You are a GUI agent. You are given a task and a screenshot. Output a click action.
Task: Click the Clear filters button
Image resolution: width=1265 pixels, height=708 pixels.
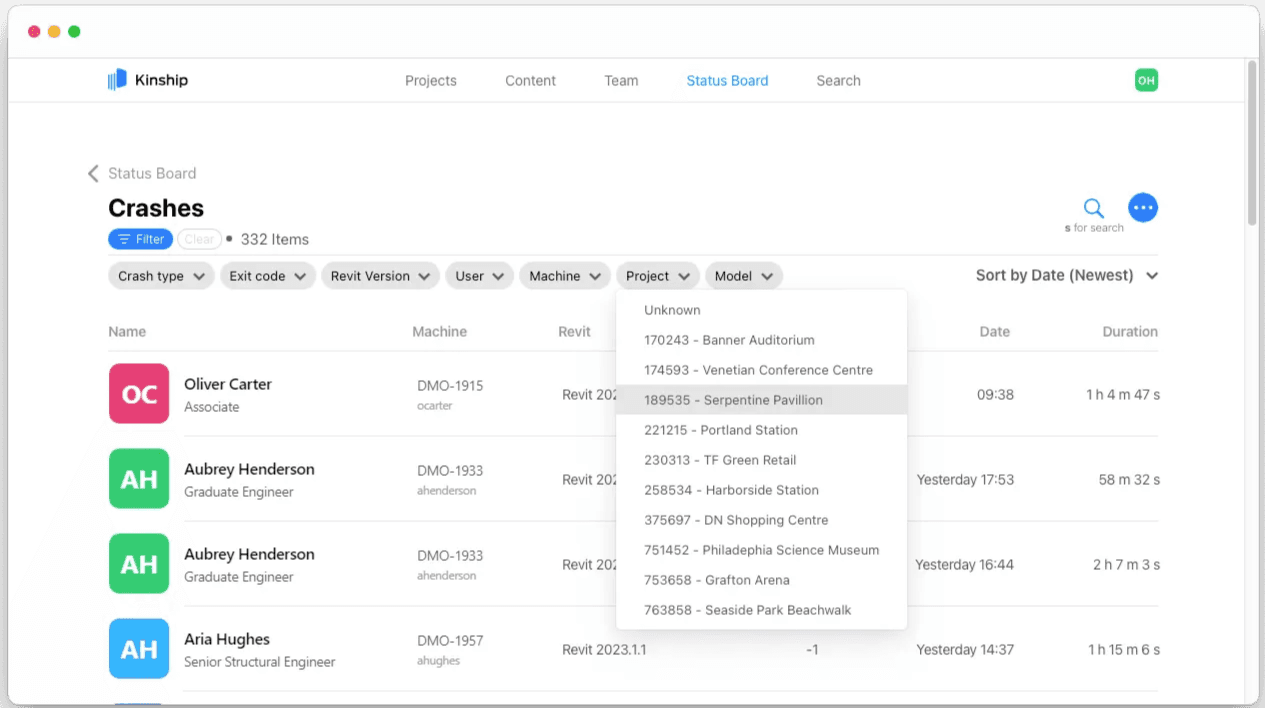pyautogui.click(x=199, y=239)
